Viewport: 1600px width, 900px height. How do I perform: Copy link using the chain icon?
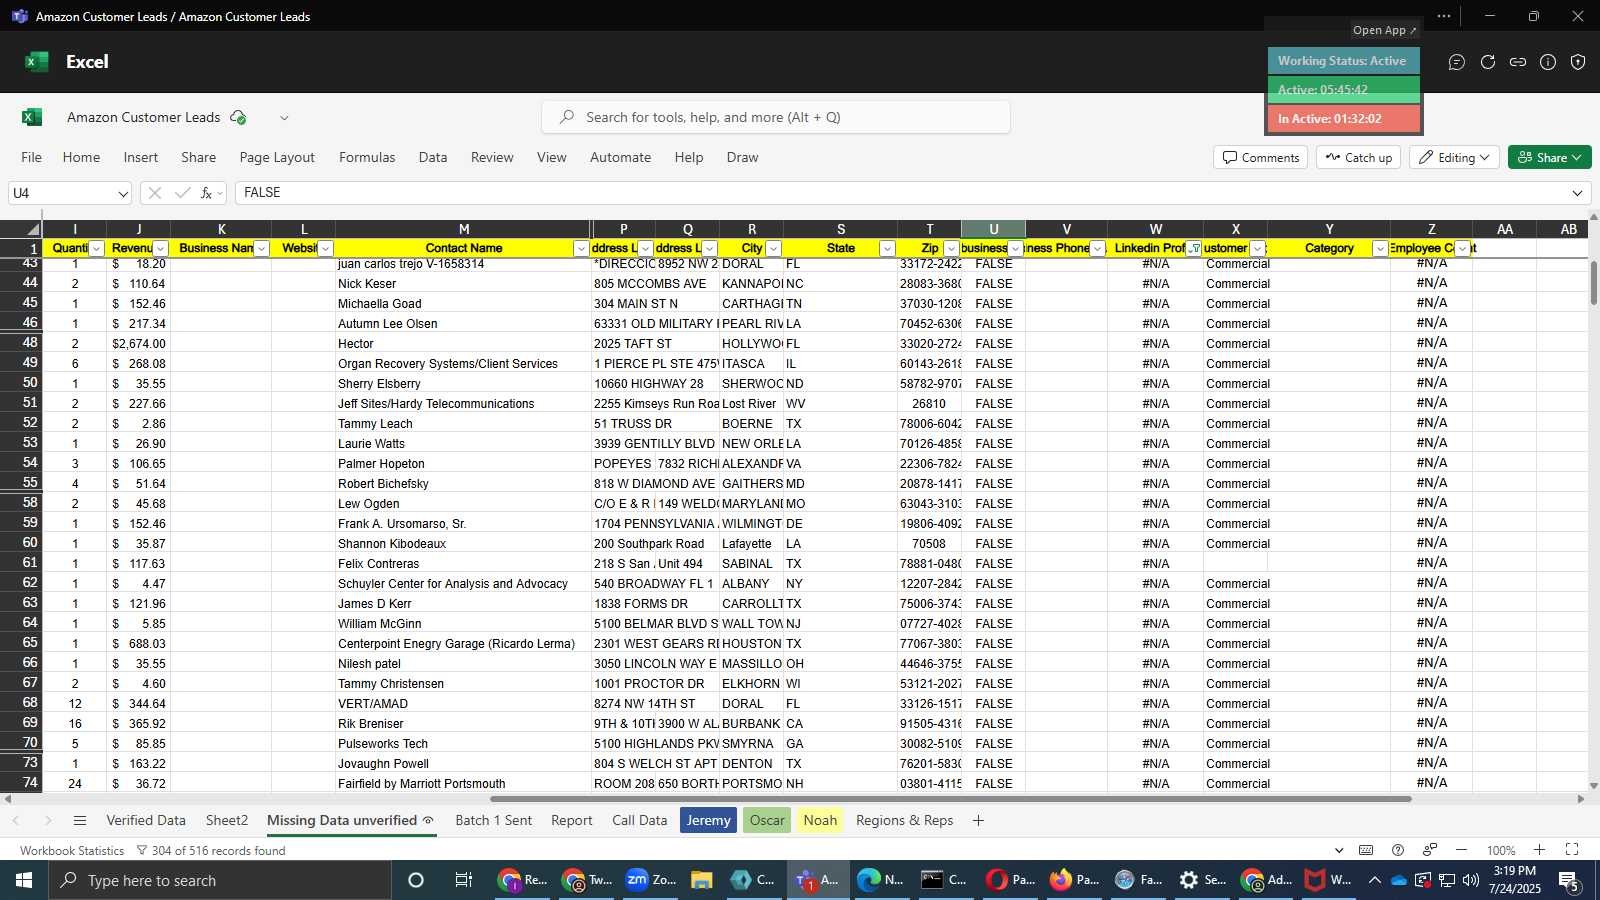1518,62
